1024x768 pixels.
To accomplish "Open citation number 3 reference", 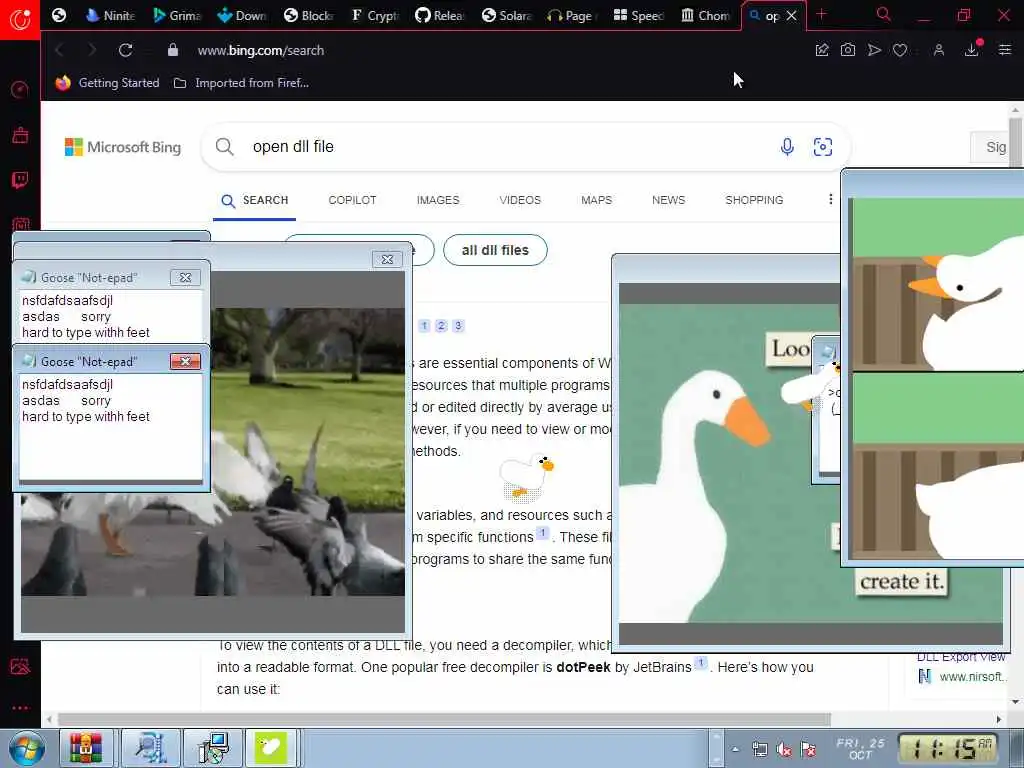I will pyautogui.click(x=458, y=325).
